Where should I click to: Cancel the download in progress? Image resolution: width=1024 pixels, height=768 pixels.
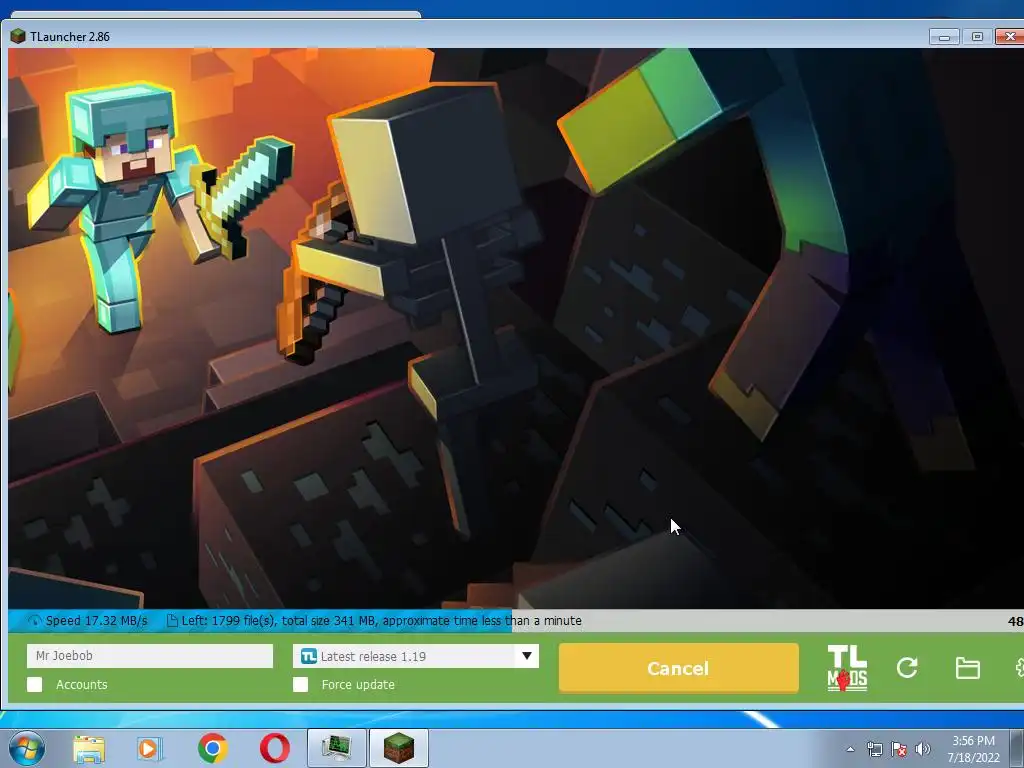(x=679, y=668)
